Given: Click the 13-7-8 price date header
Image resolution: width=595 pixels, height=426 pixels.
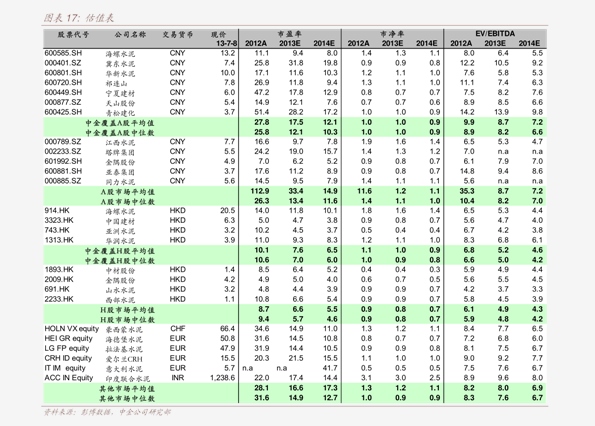Looking at the screenshot, I should [x=227, y=43].
